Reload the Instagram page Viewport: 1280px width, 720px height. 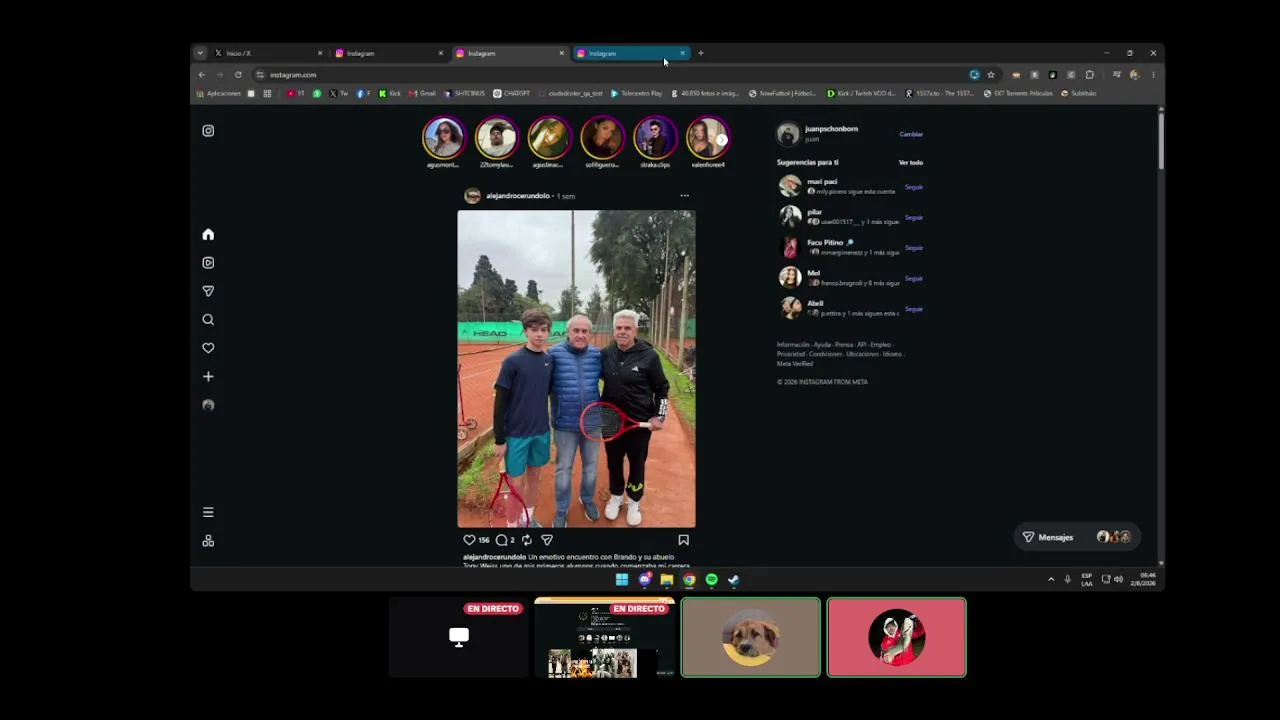[238, 75]
